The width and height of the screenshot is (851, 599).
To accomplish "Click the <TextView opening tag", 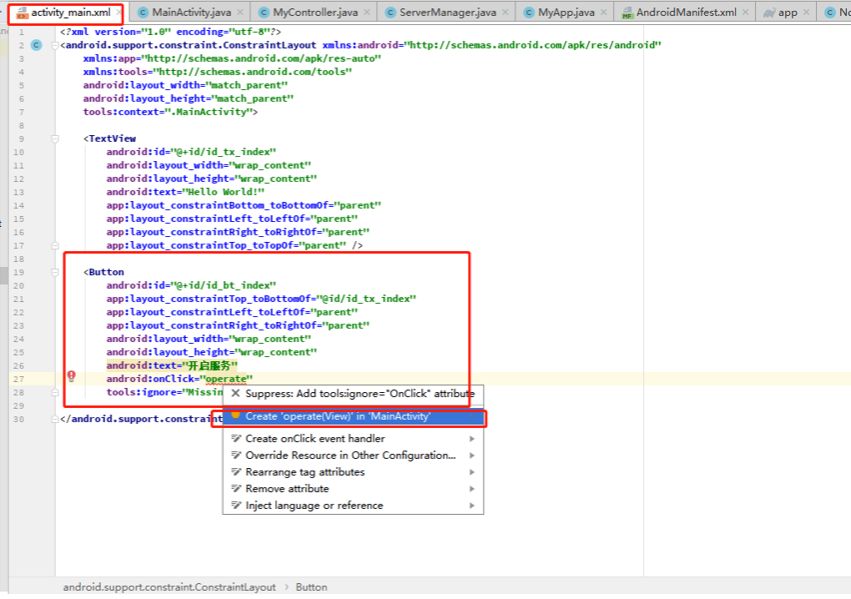I will (x=110, y=139).
